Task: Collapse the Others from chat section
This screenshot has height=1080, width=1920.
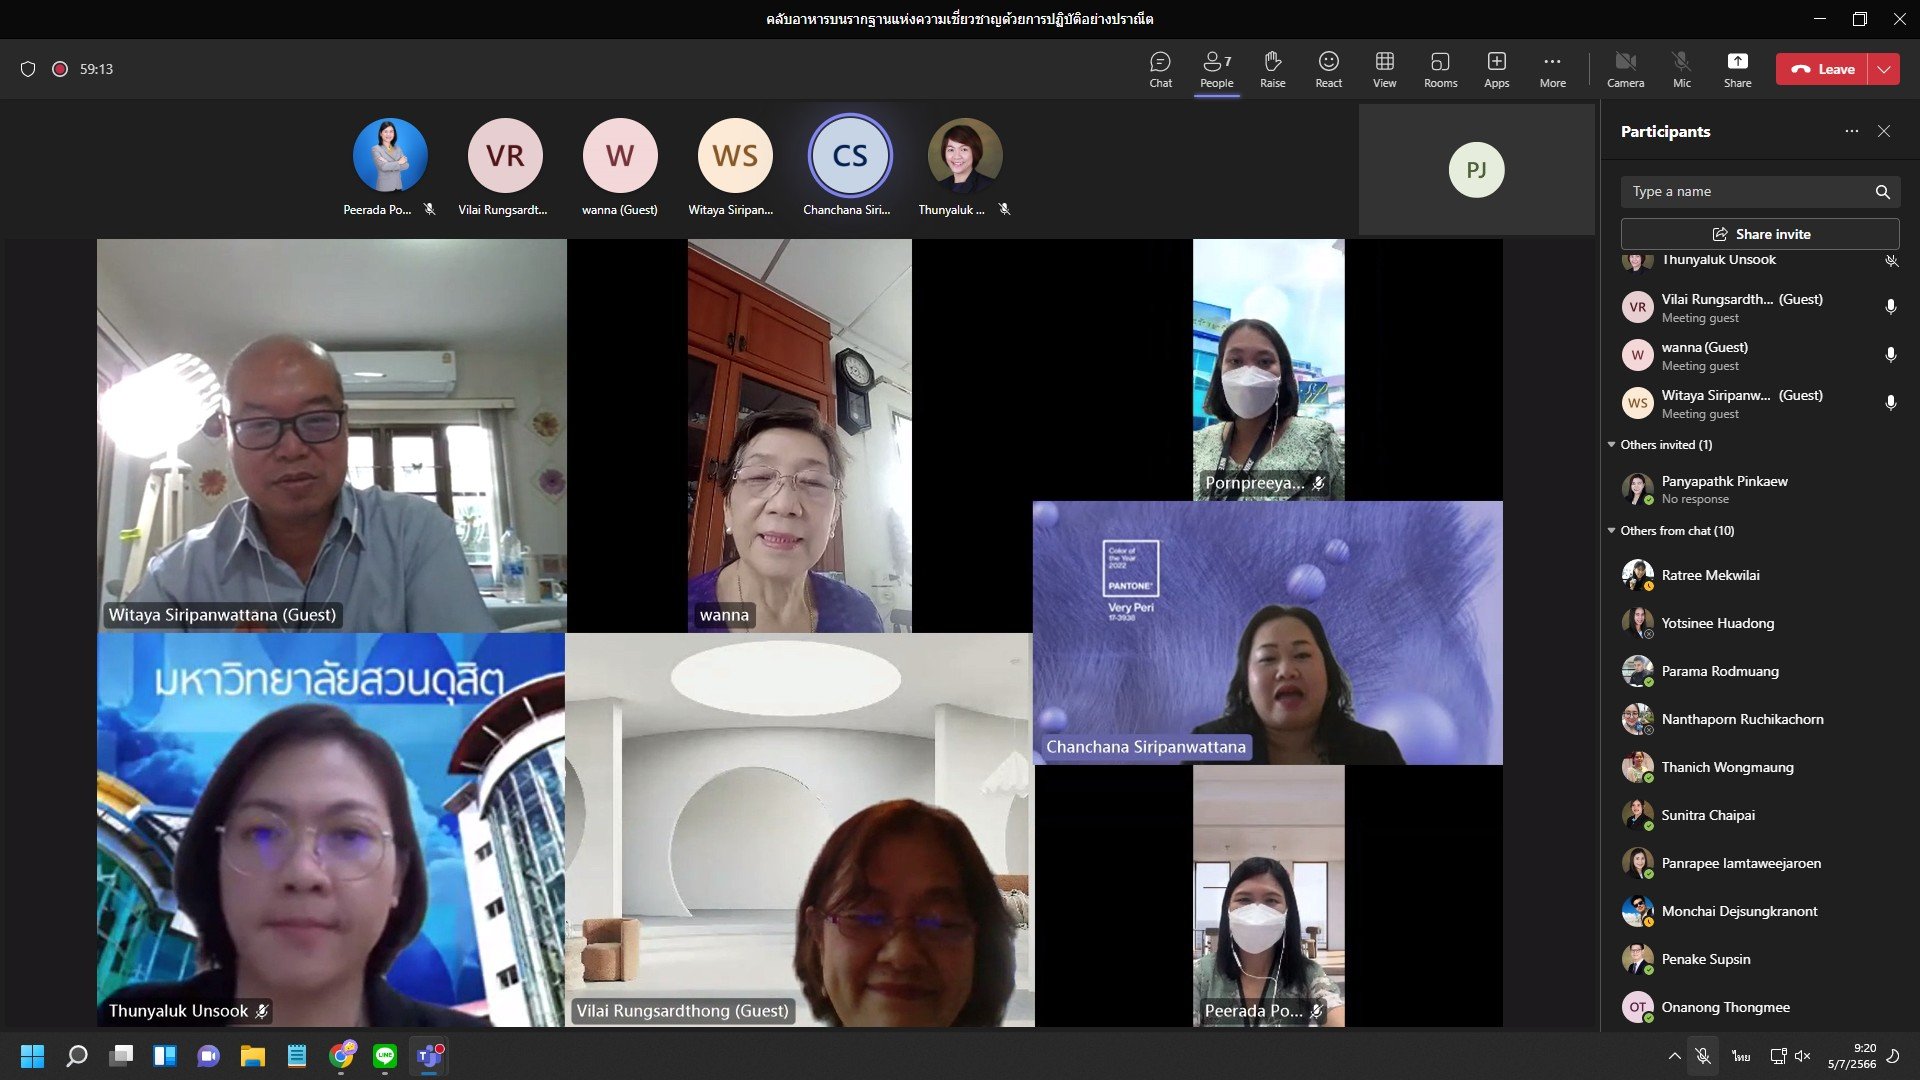Action: coord(1611,531)
